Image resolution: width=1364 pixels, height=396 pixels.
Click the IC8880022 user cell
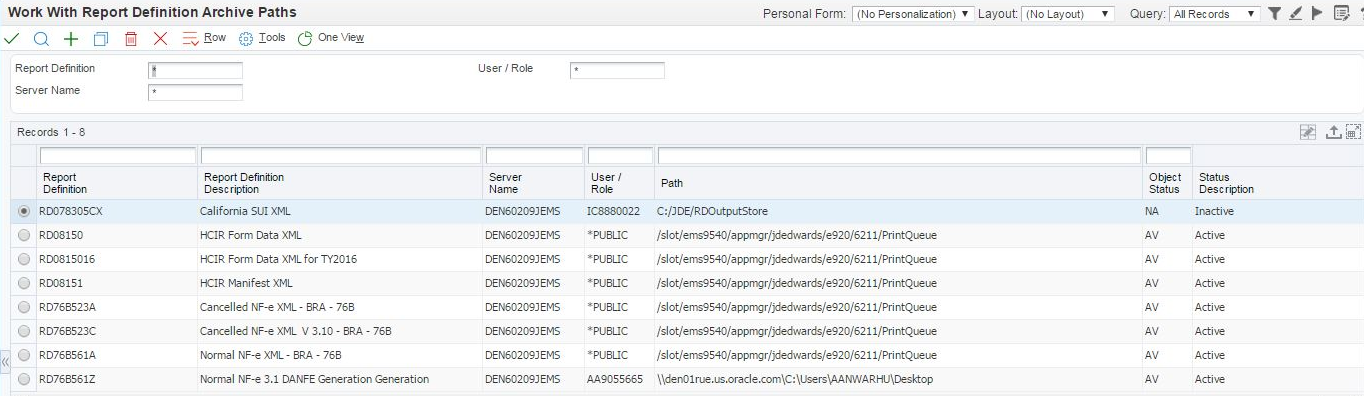pyautogui.click(x=613, y=211)
